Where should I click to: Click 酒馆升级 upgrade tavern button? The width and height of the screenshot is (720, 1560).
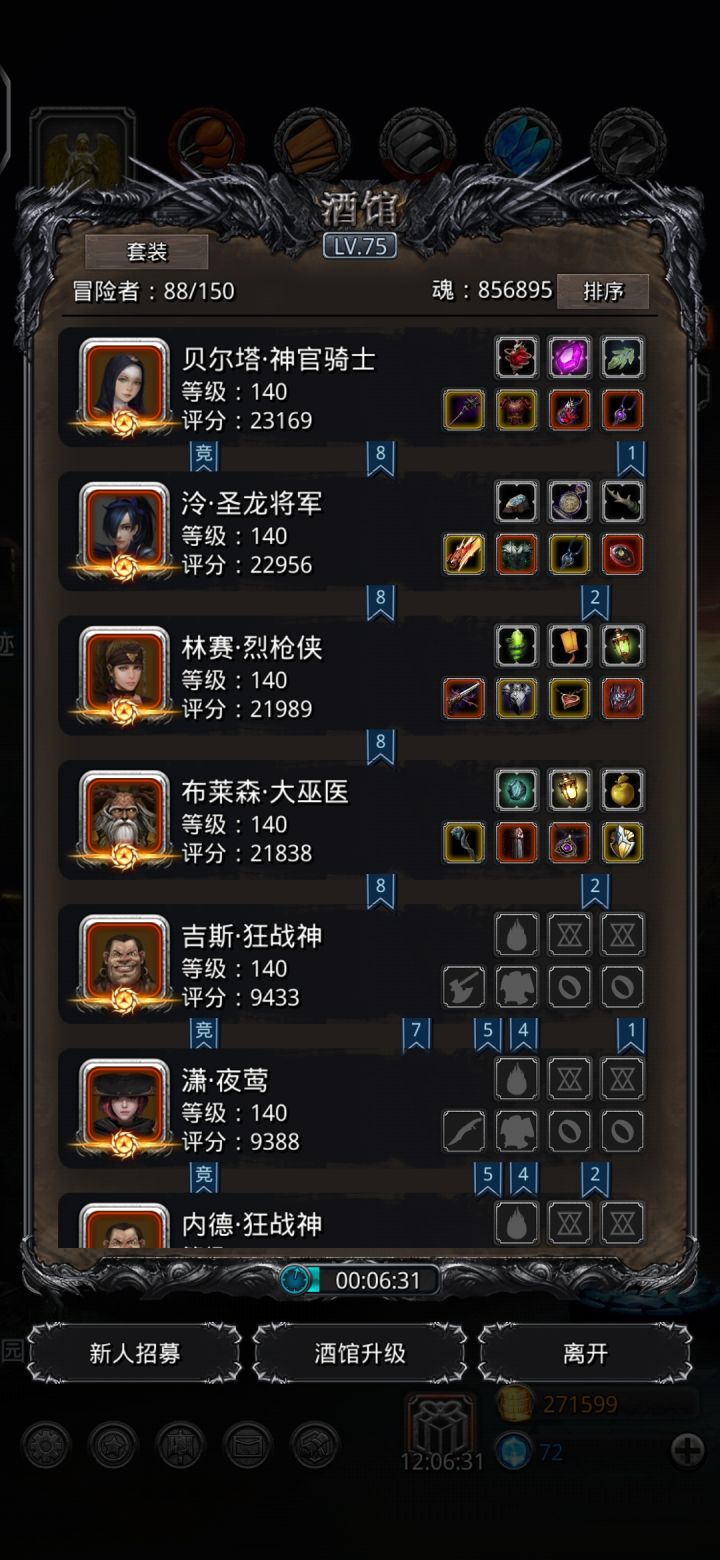(x=360, y=1353)
